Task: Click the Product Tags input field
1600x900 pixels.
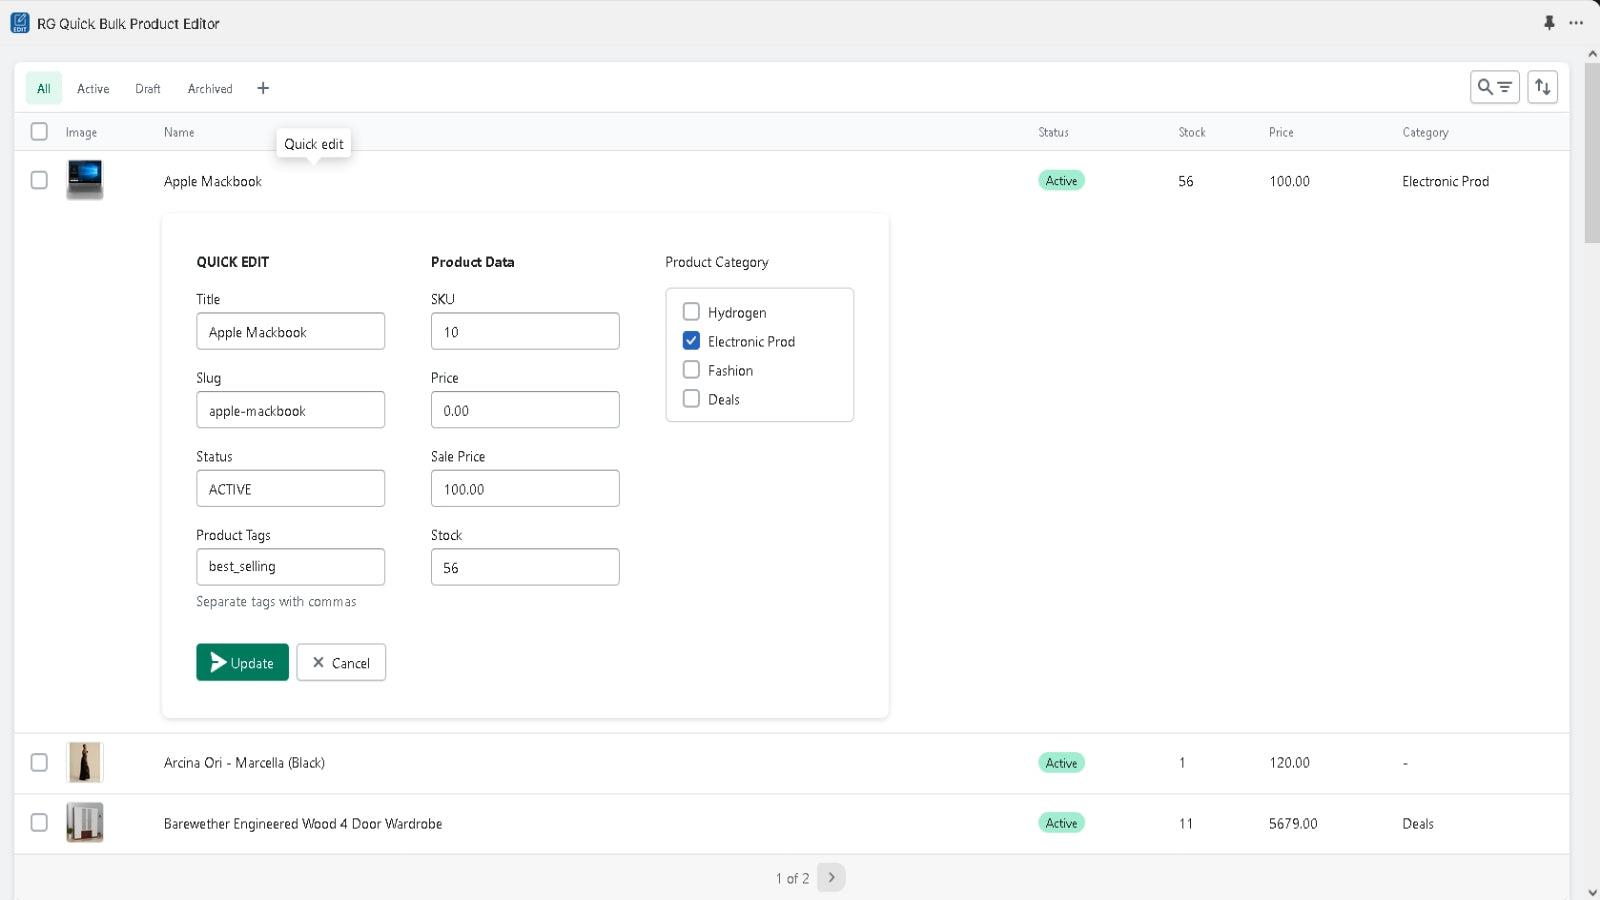Action: [290, 567]
